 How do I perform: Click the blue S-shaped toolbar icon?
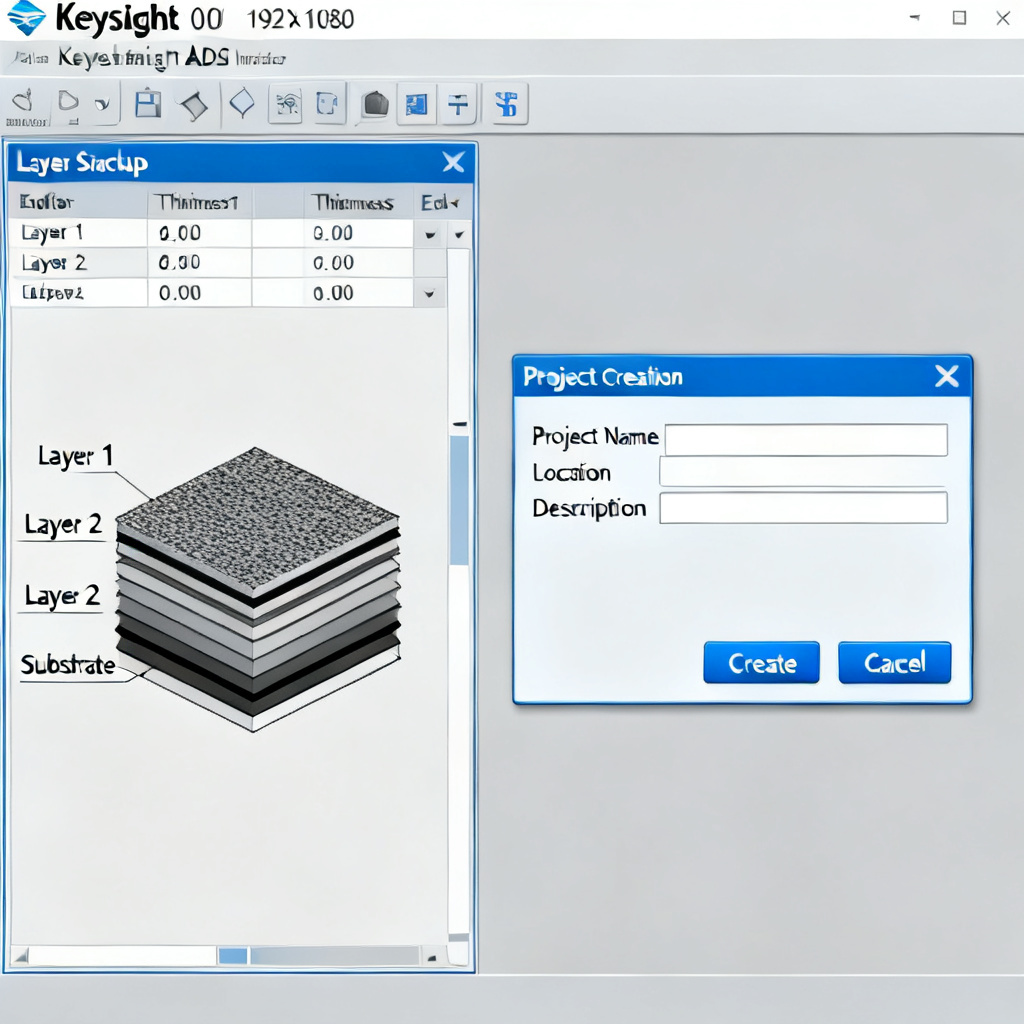507,104
